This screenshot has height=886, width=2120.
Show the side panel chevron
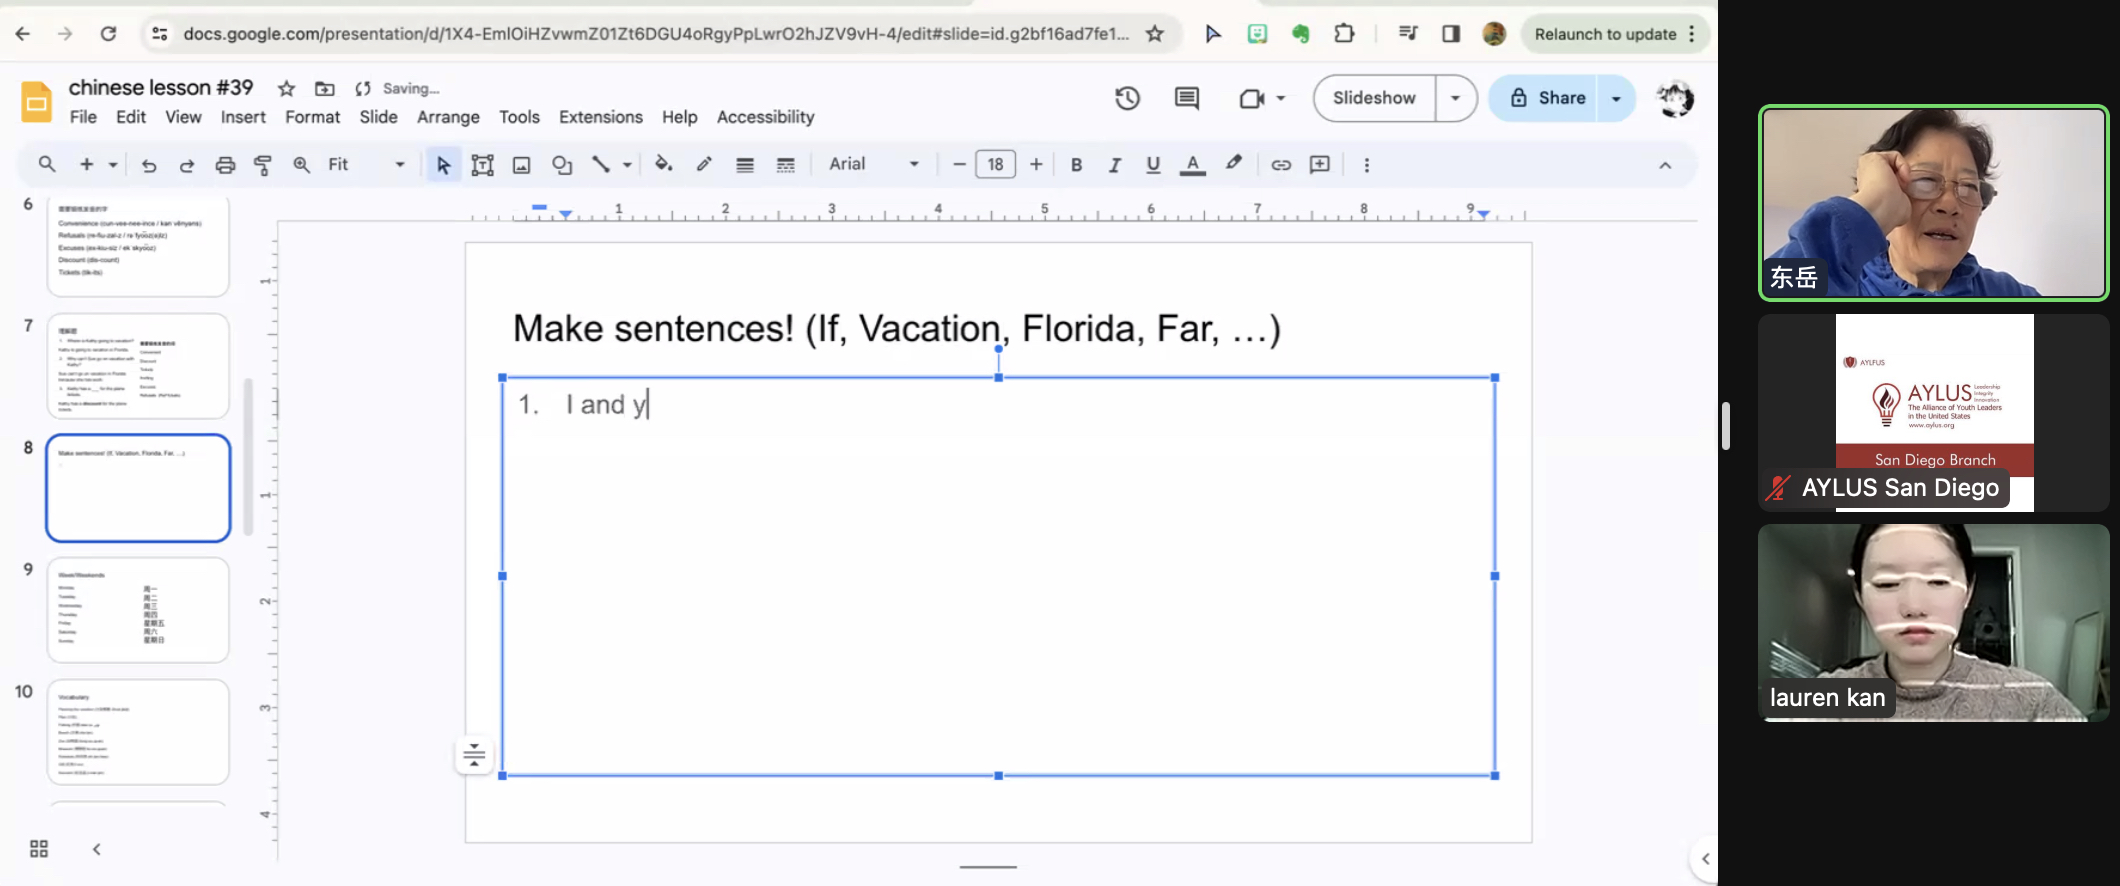[x=1705, y=858]
